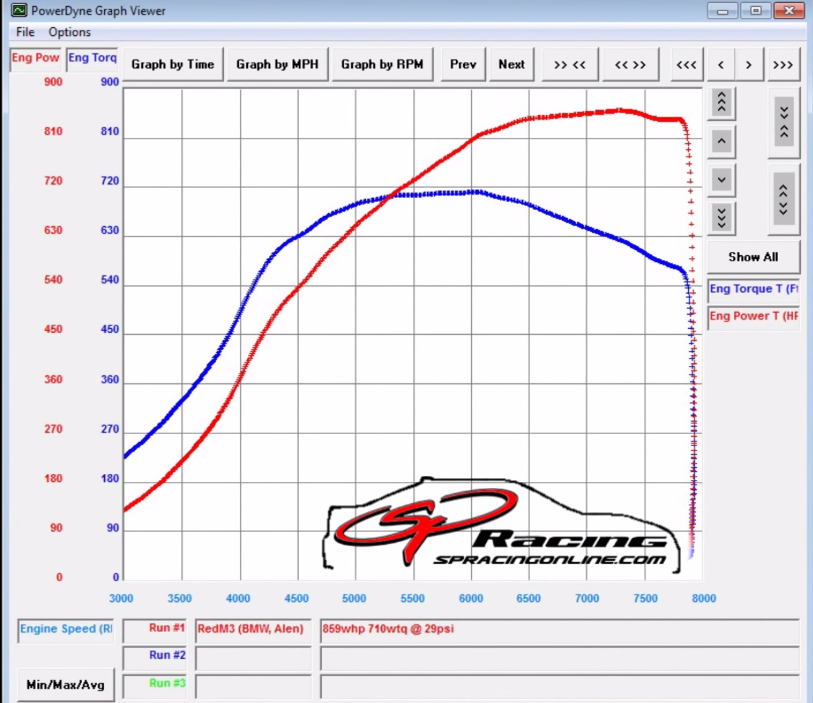The width and height of the screenshot is (813, 703).
Task: Jump far right with the '>>>' button
Action: pos(783,64)
